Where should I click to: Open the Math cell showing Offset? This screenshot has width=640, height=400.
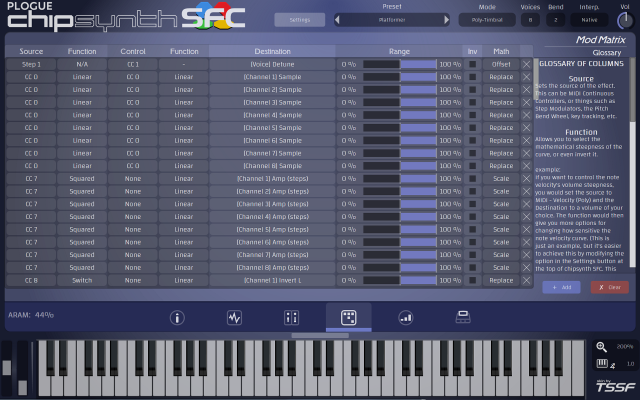[501, 64]
